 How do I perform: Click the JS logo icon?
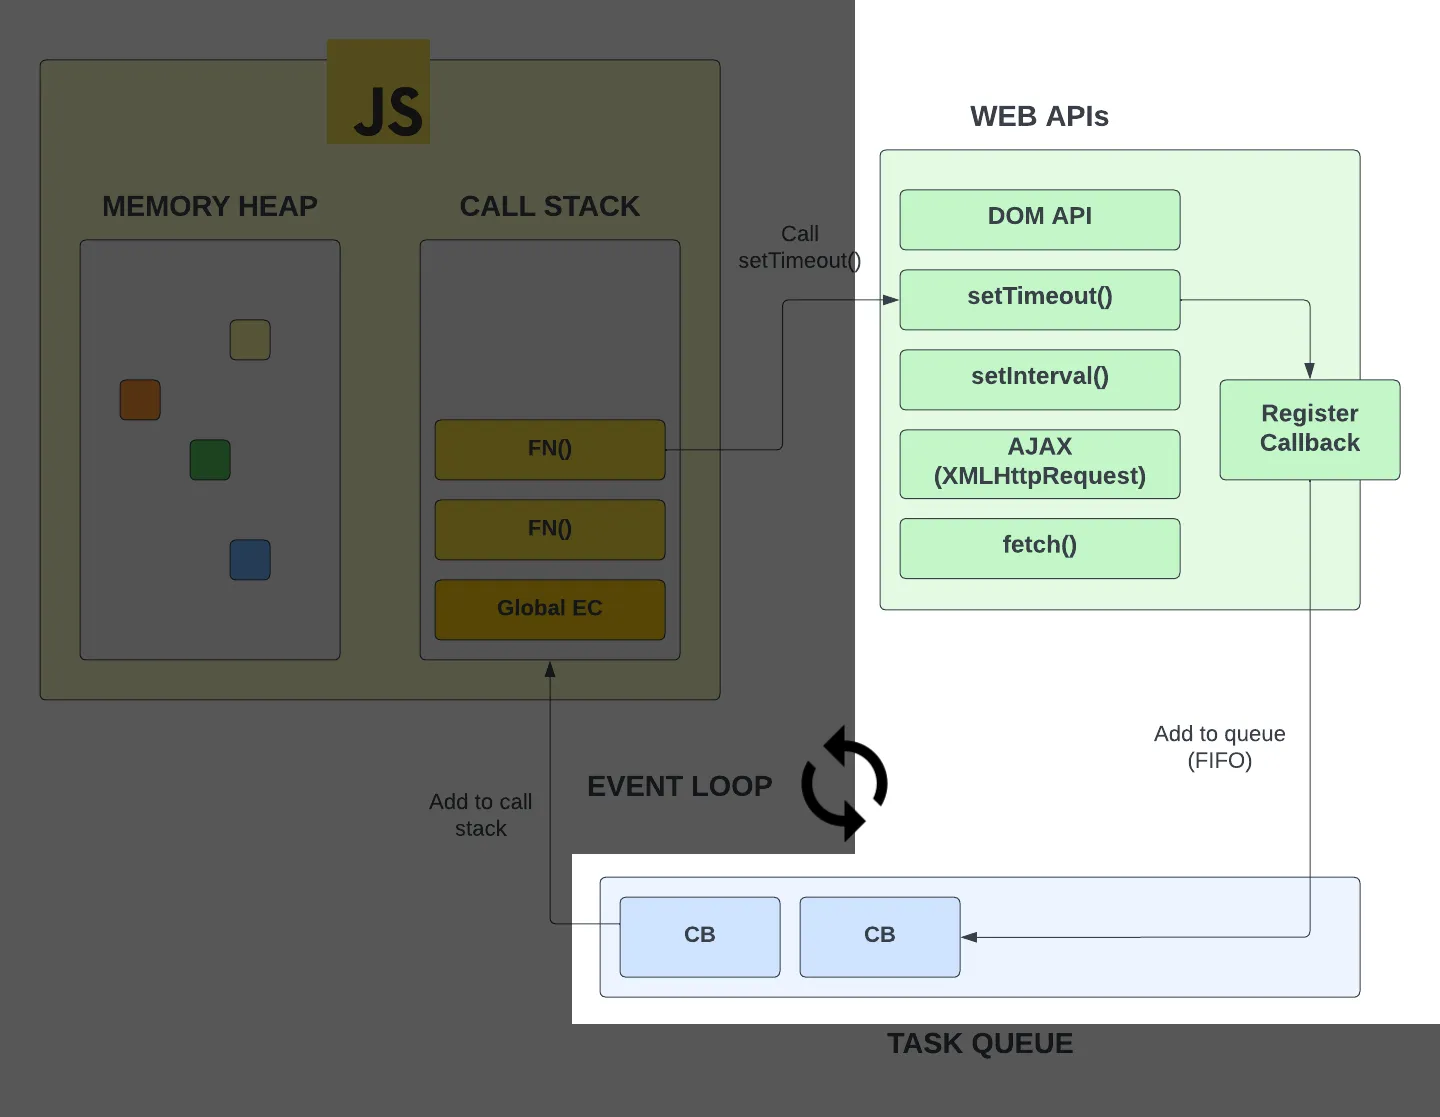pyautogui.click(x=378, y=92)
